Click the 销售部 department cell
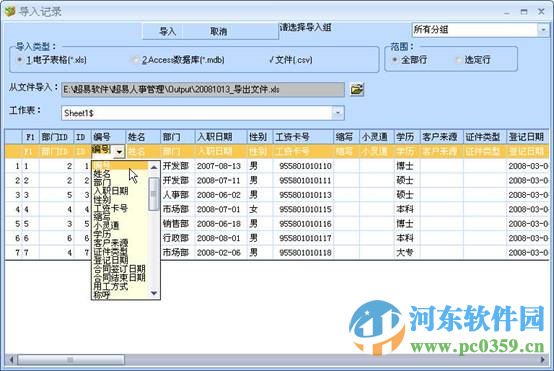Screen dimensions: 554x371 178,224
